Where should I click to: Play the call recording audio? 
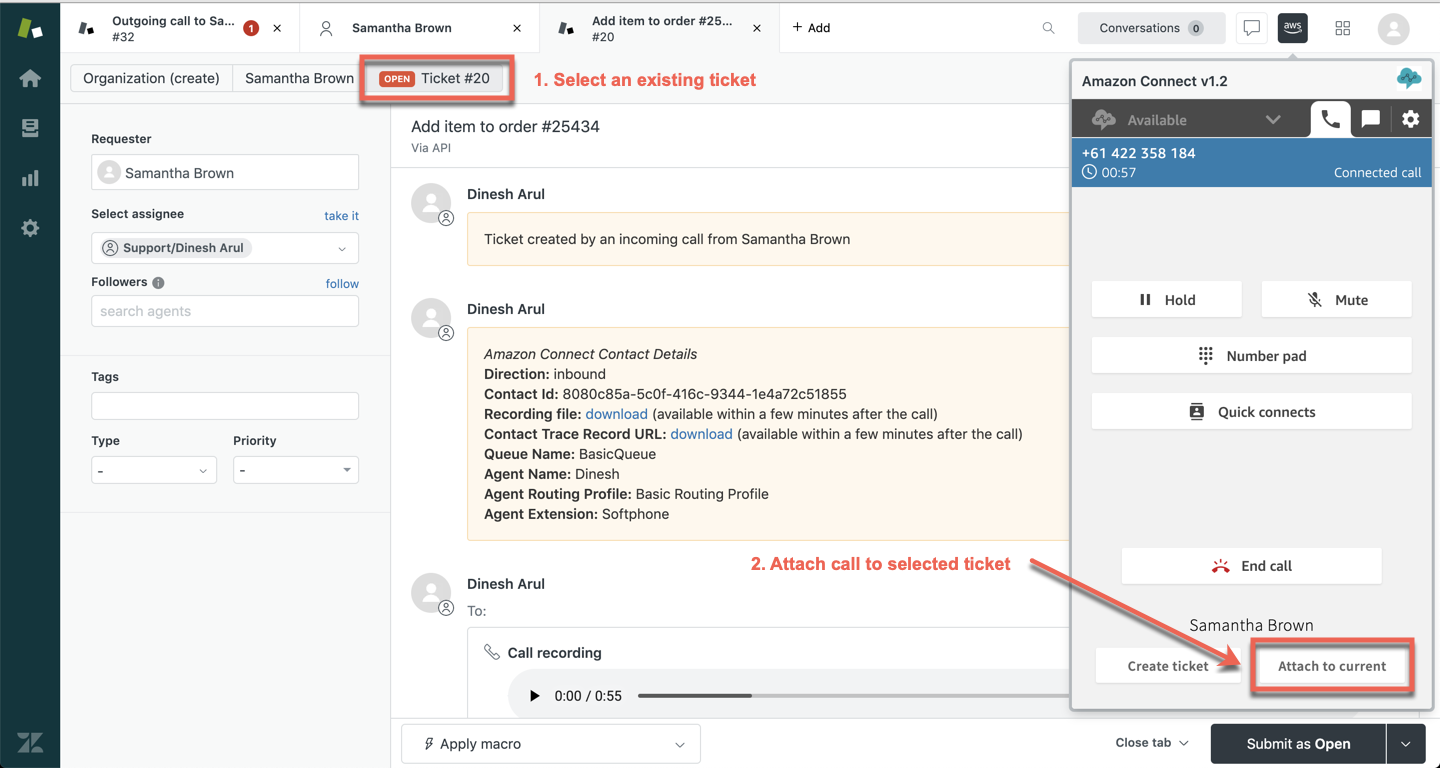click(x=534, y=696)
